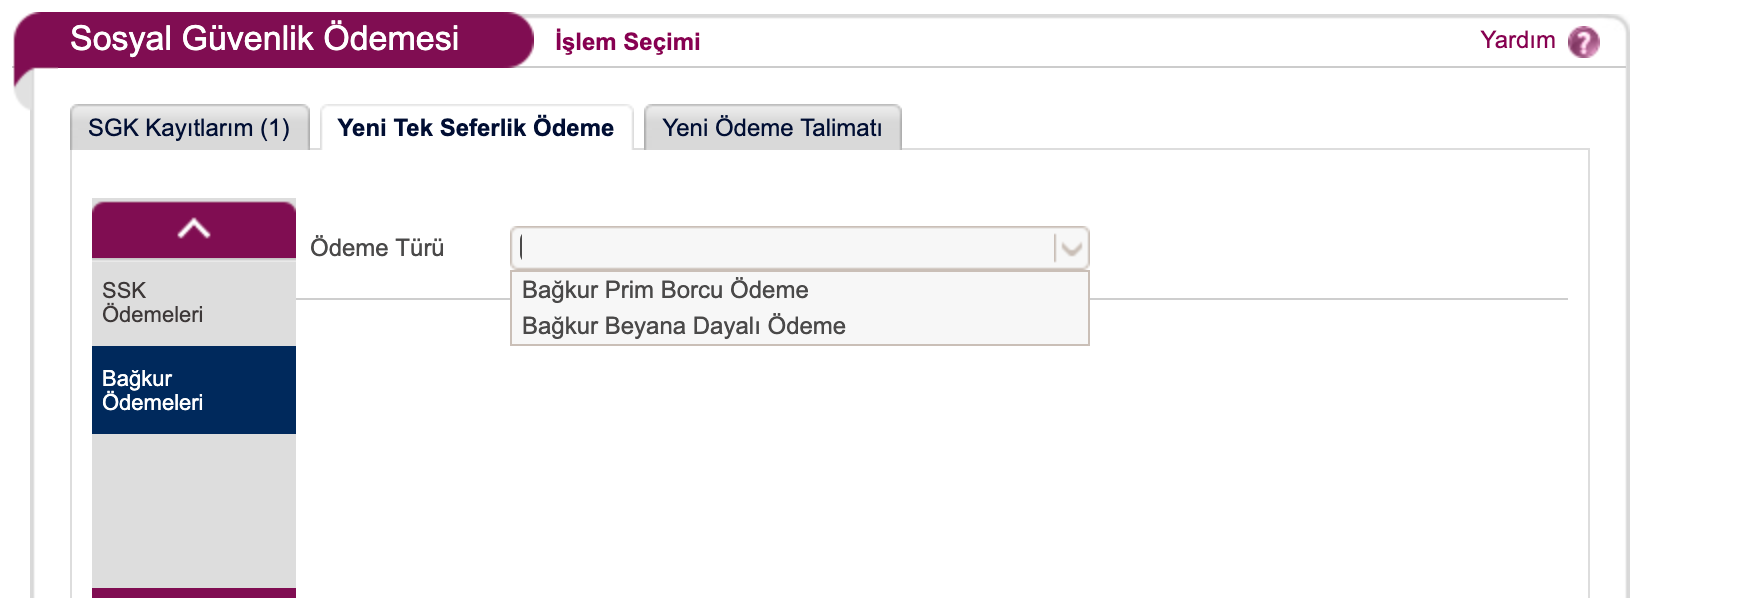Open help via the question mark icon
1746x598 pixels.
1583,42
